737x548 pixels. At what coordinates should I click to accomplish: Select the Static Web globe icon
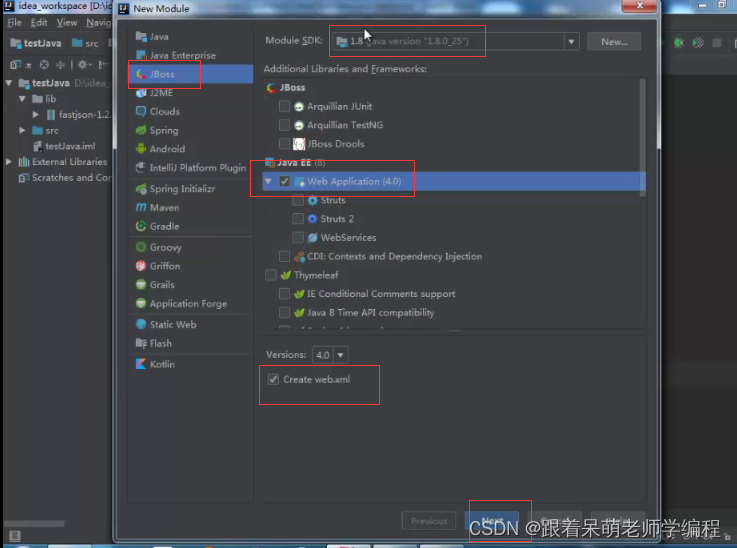coord(141,324)
